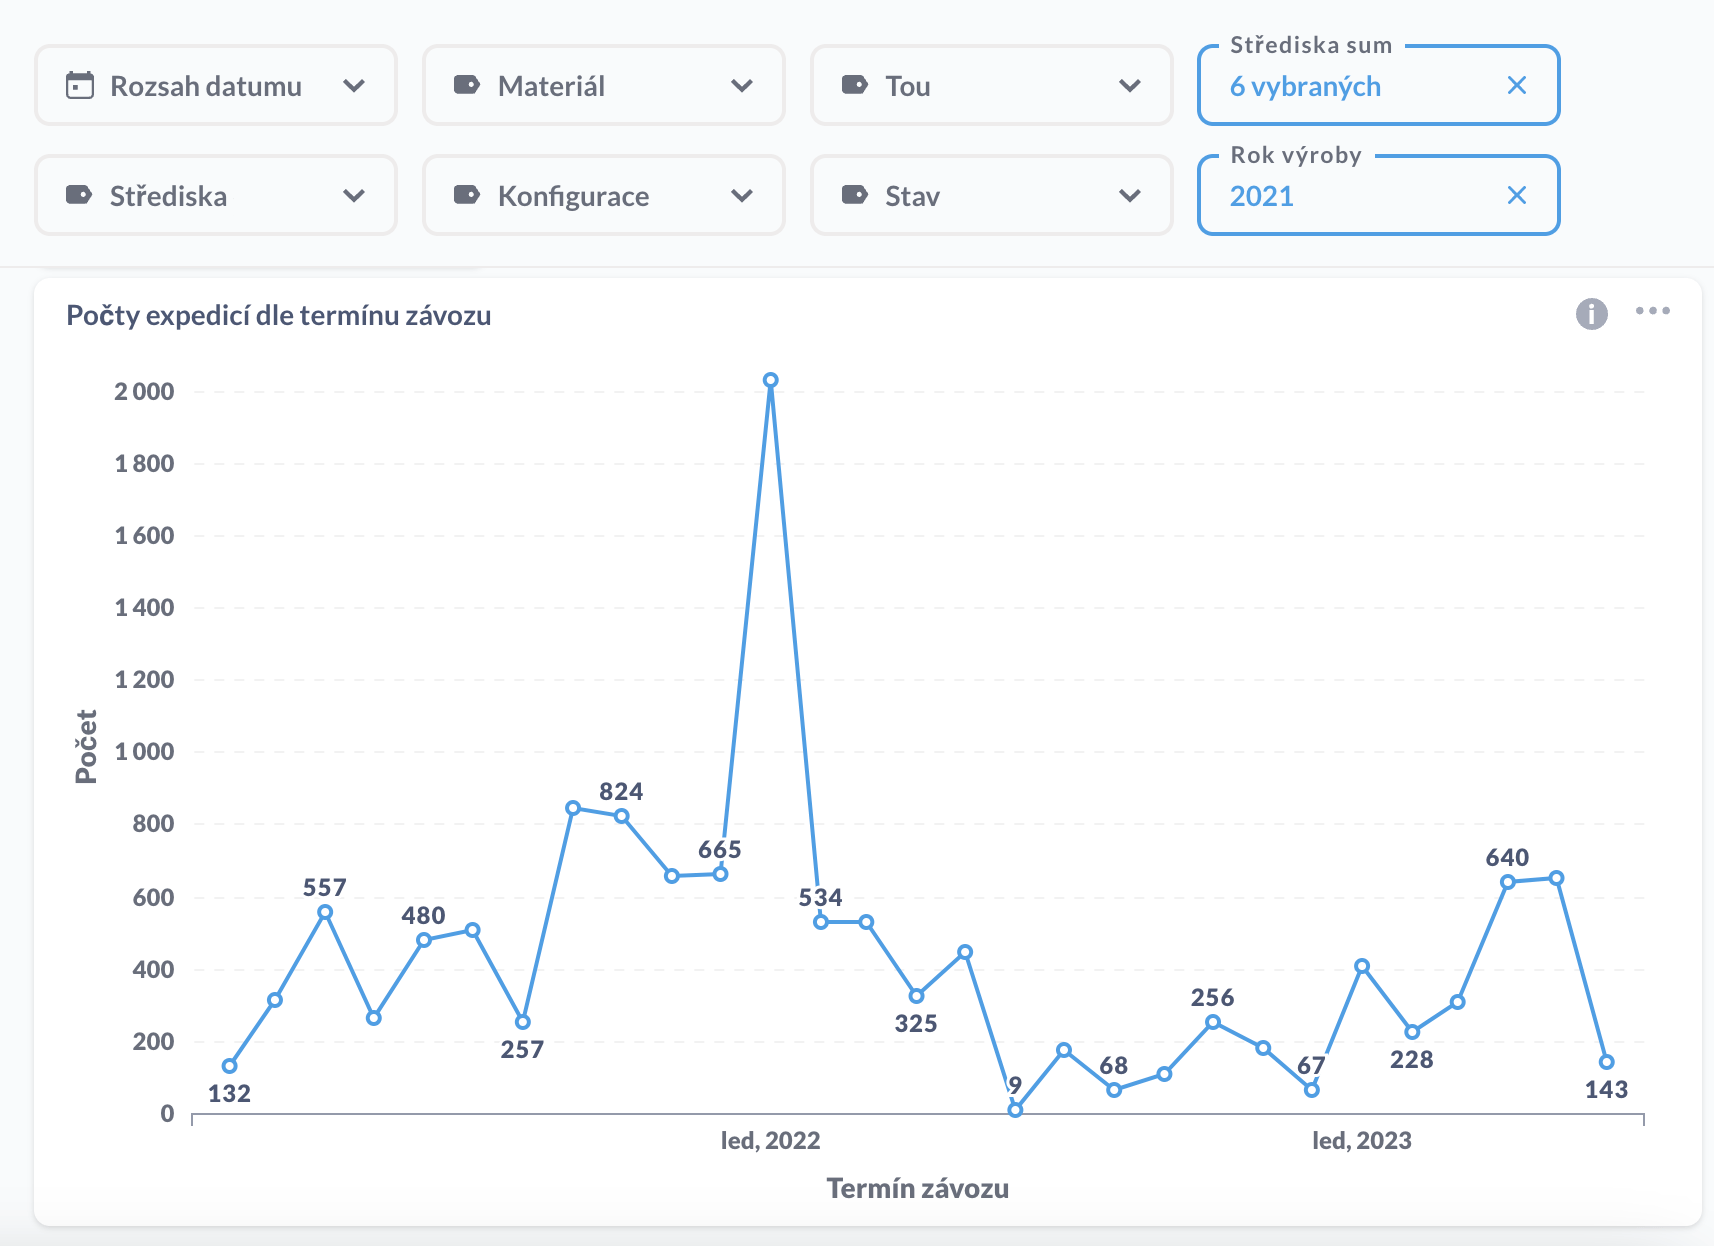Clear the Rok výroby 2021 filter
Viewport: 1714px width, 1246px height.
pyautogui.click(x=1516, y=196)
